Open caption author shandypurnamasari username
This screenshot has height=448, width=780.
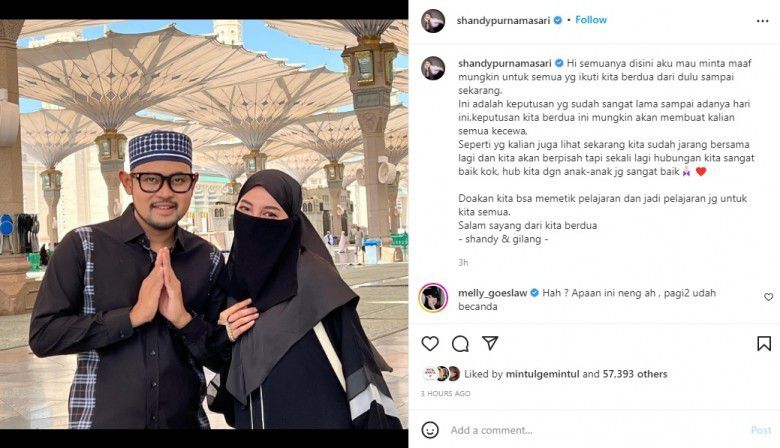tap(504, 63)
